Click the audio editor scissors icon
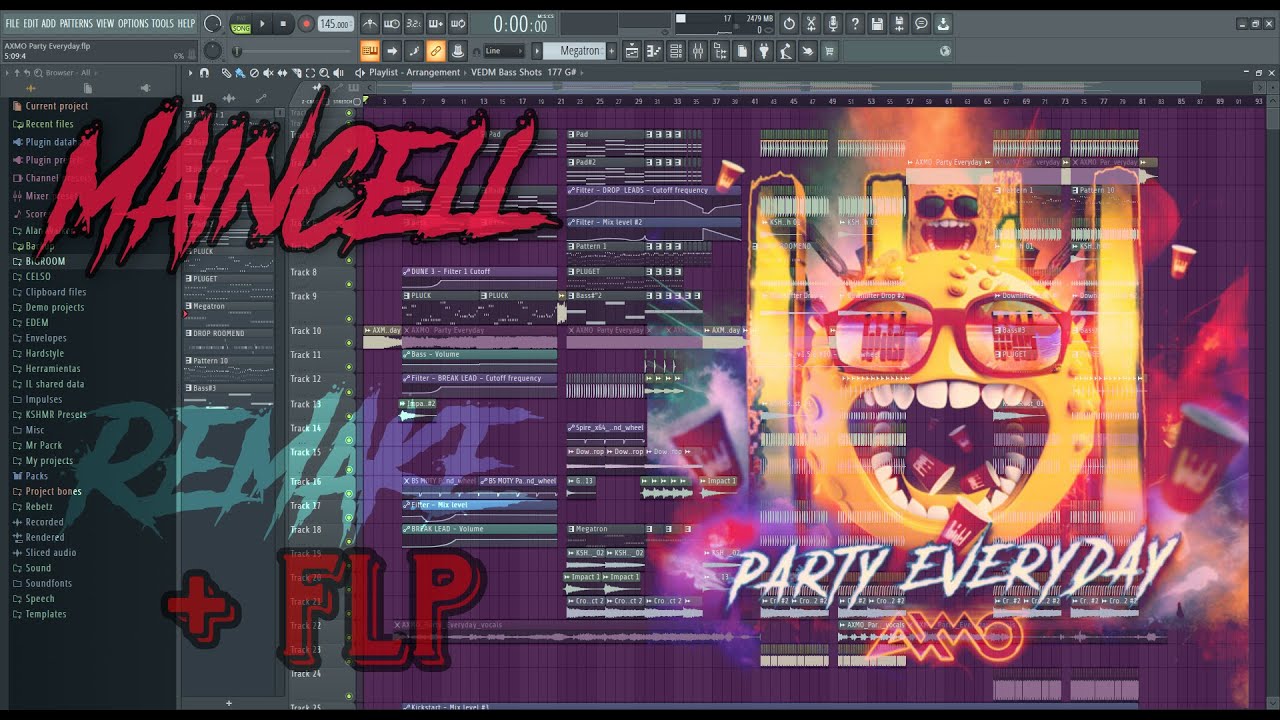 click(x=811, y=24)
